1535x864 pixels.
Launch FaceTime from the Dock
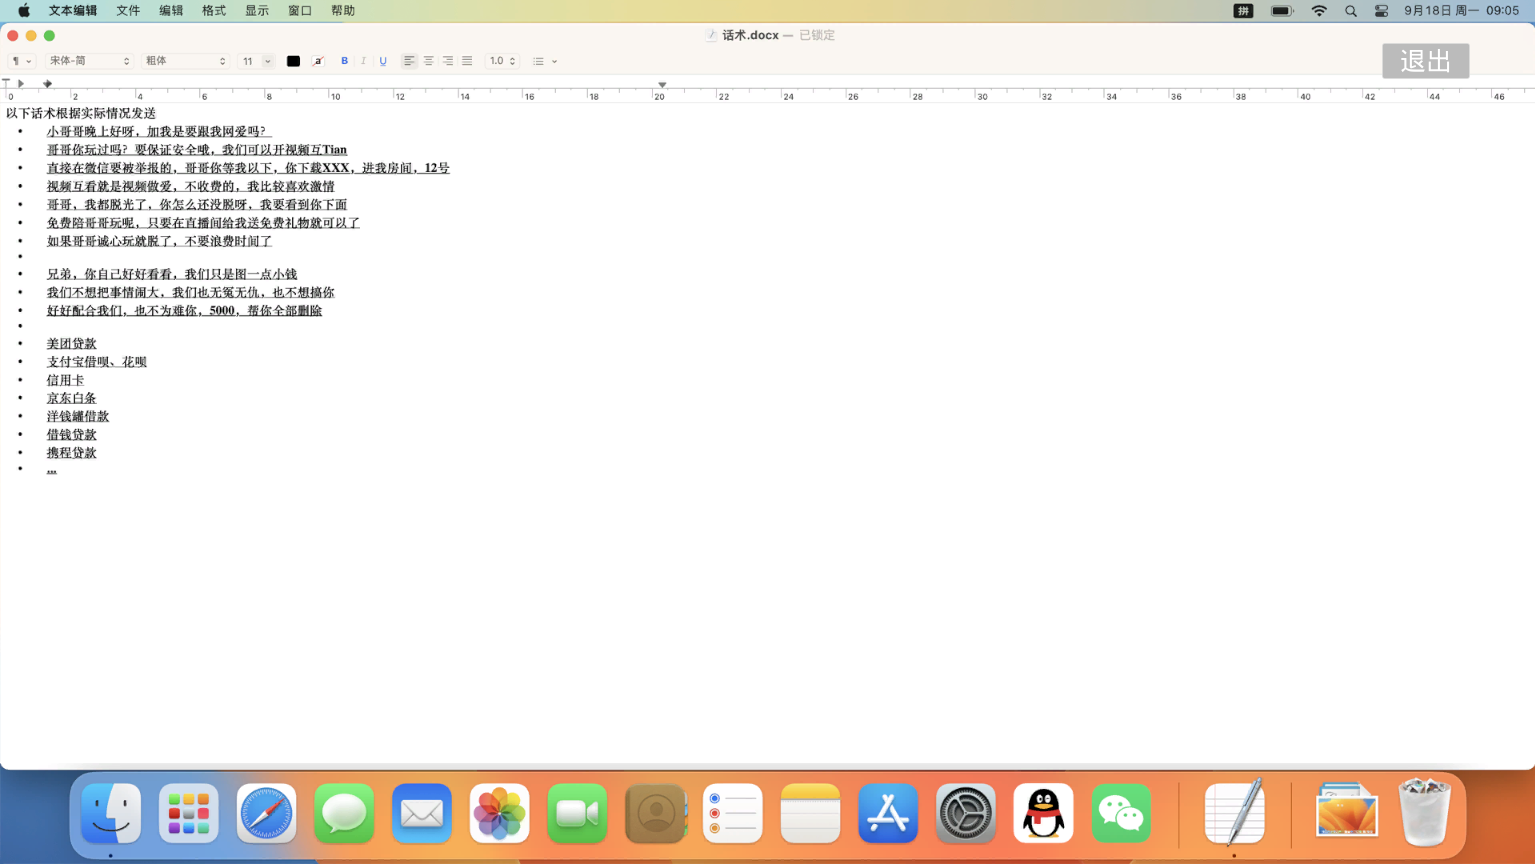577,813
